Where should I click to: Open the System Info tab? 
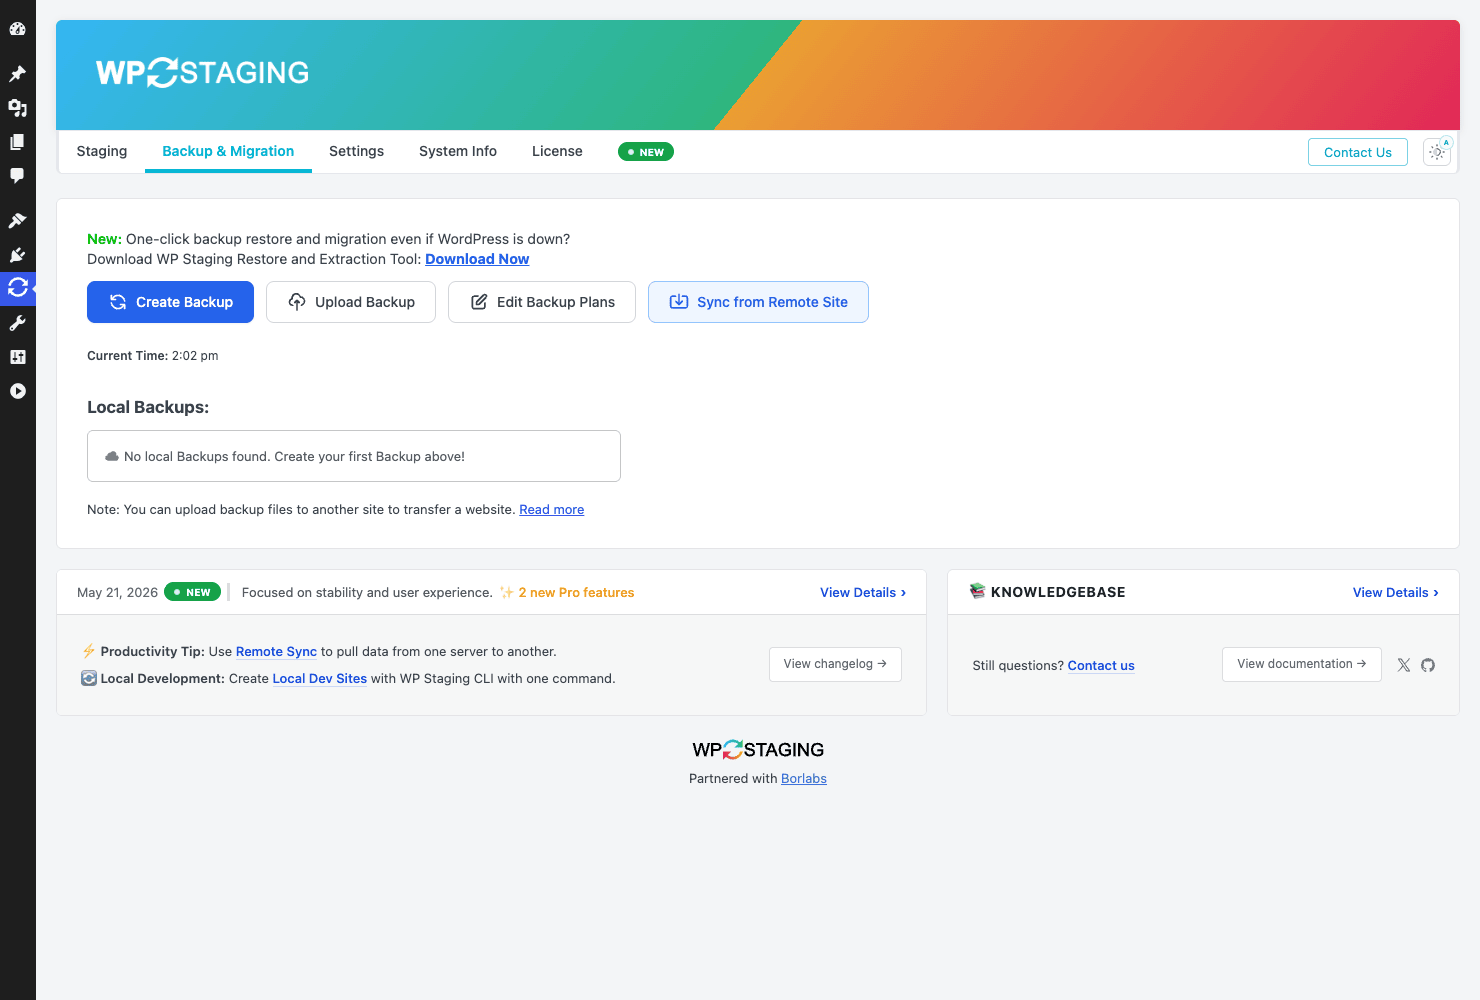click(458, 151)
